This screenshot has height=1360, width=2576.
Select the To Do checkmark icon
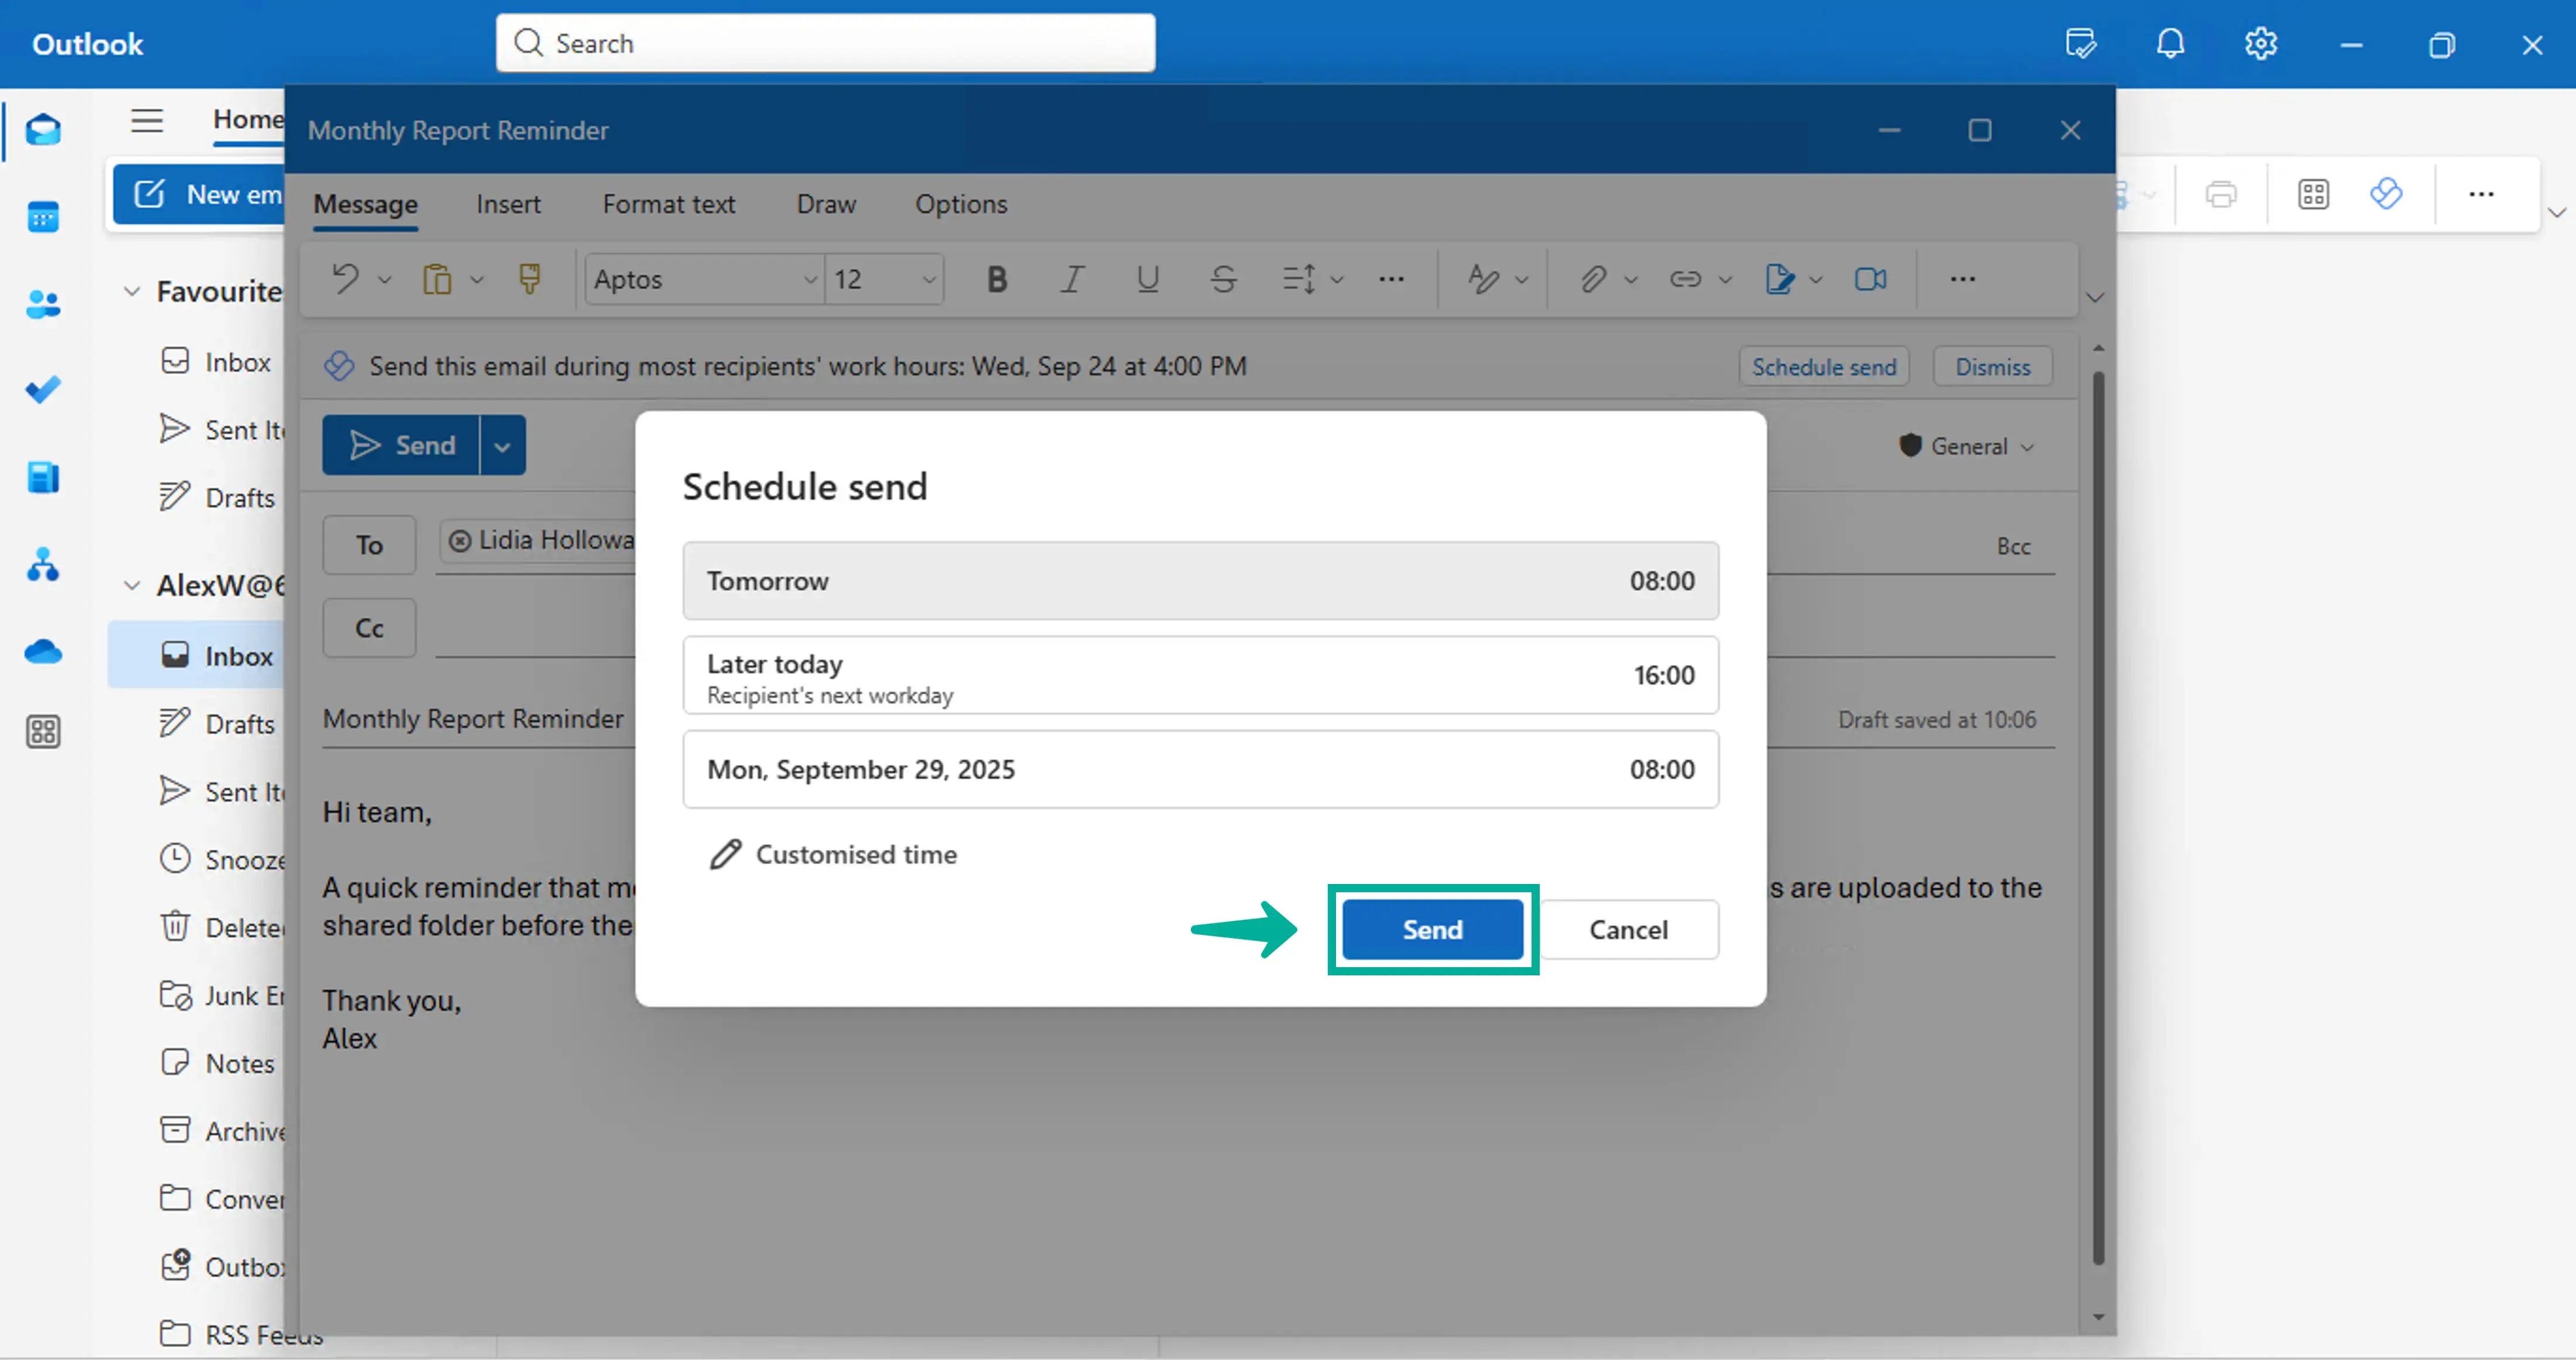(x=44, y=389)
